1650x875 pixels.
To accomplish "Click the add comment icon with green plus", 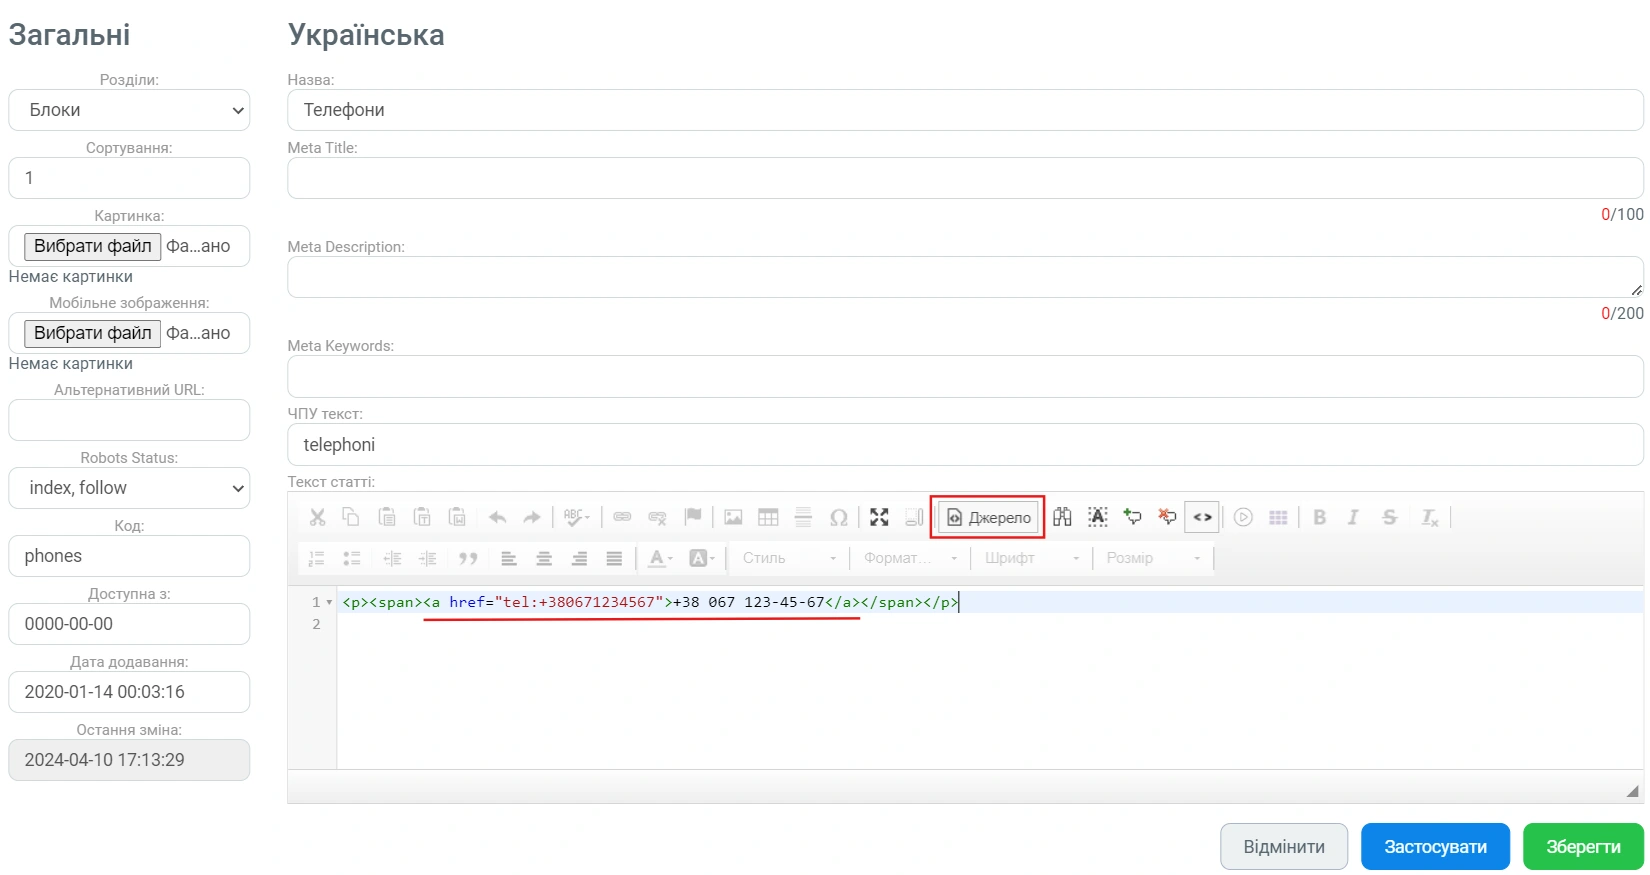I will 1132,517.
